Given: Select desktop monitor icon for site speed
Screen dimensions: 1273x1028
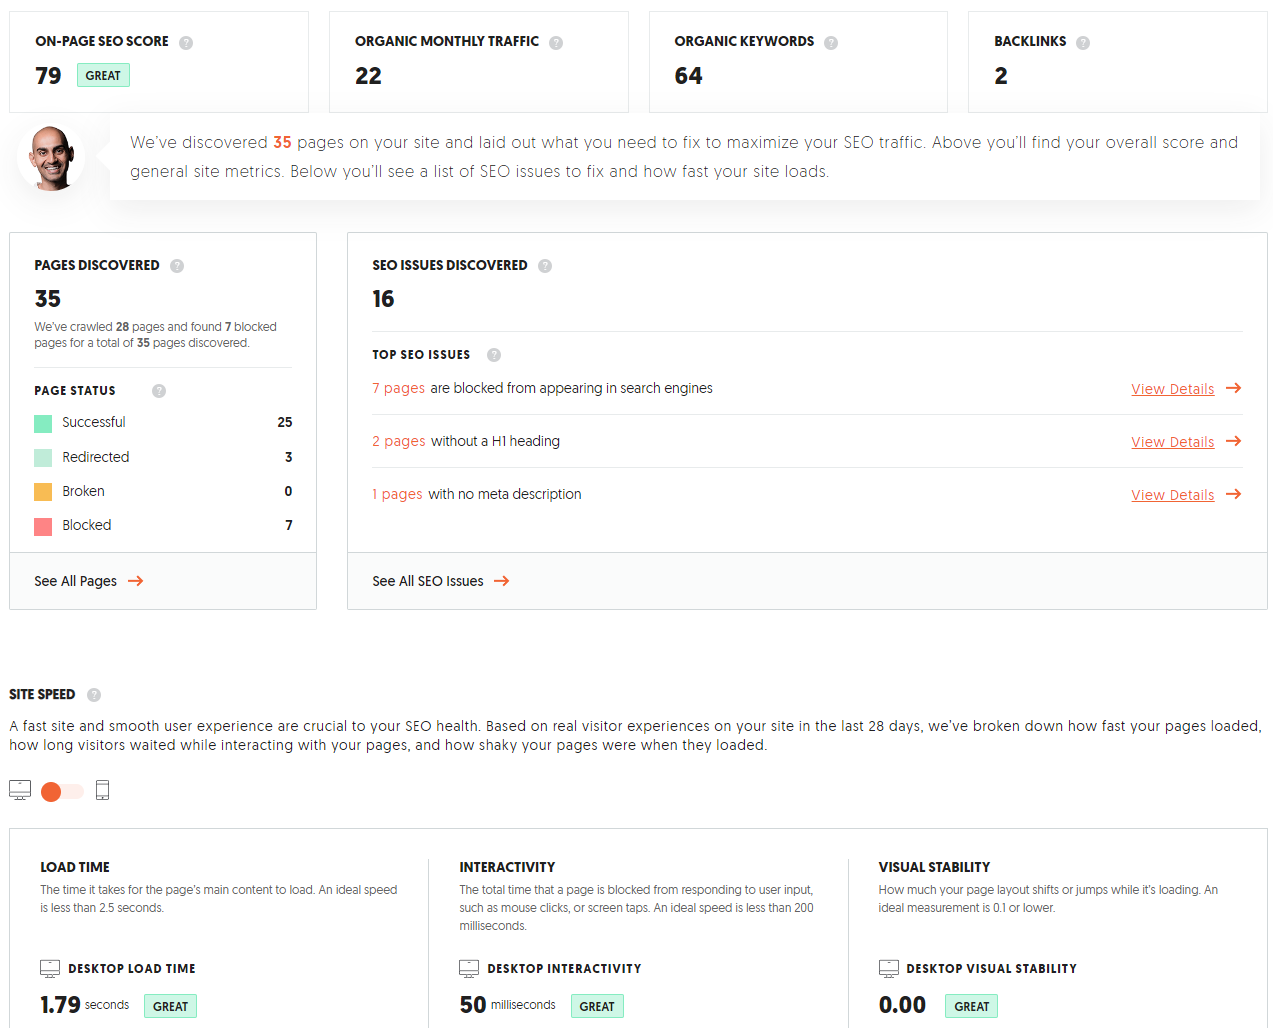Looking at the screenshot, I should click(20, 790).
